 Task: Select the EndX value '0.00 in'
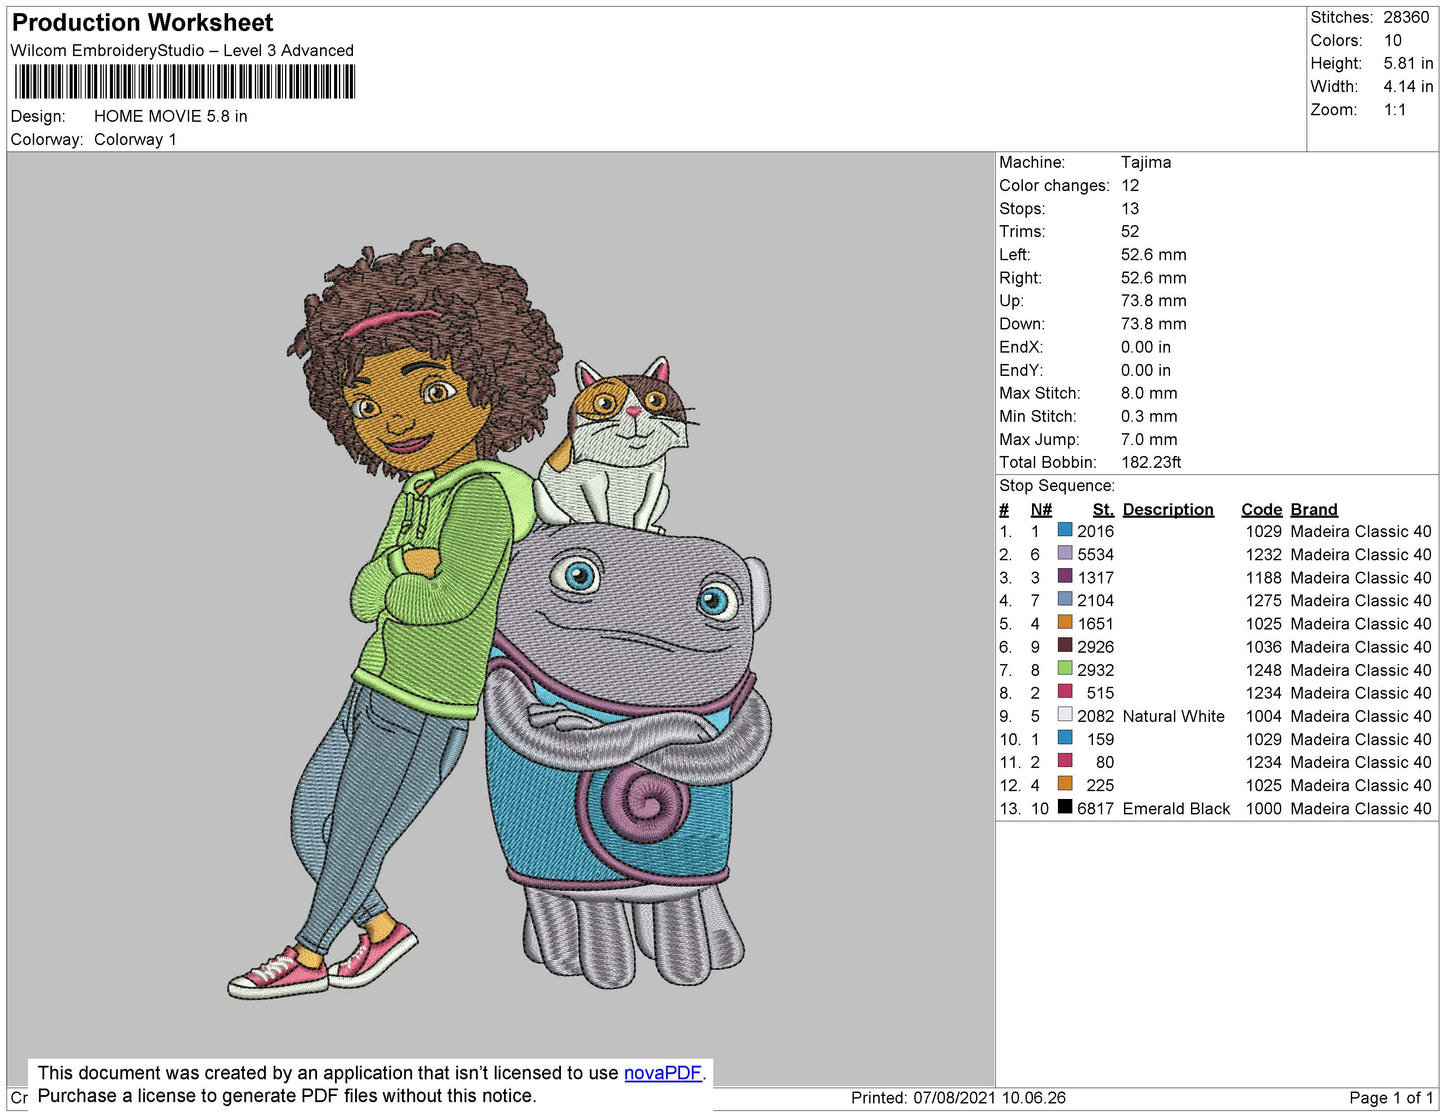click(1145, 347)
